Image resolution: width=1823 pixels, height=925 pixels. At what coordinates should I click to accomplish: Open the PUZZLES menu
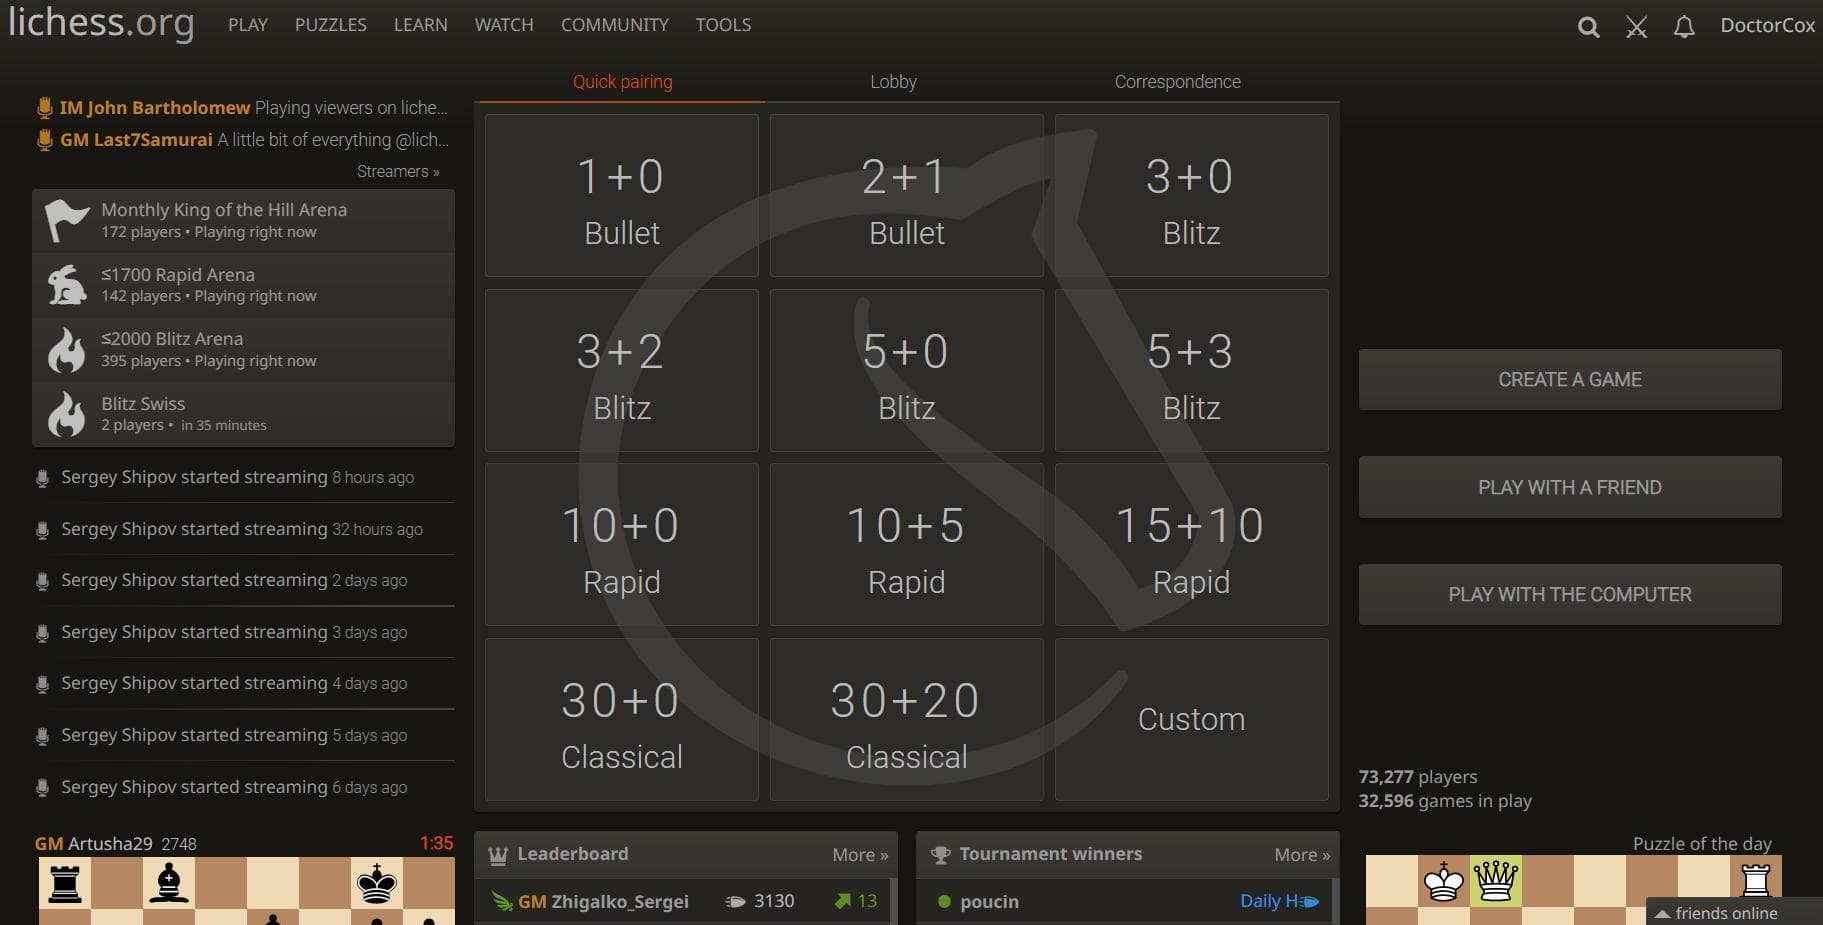pos(331,25)
